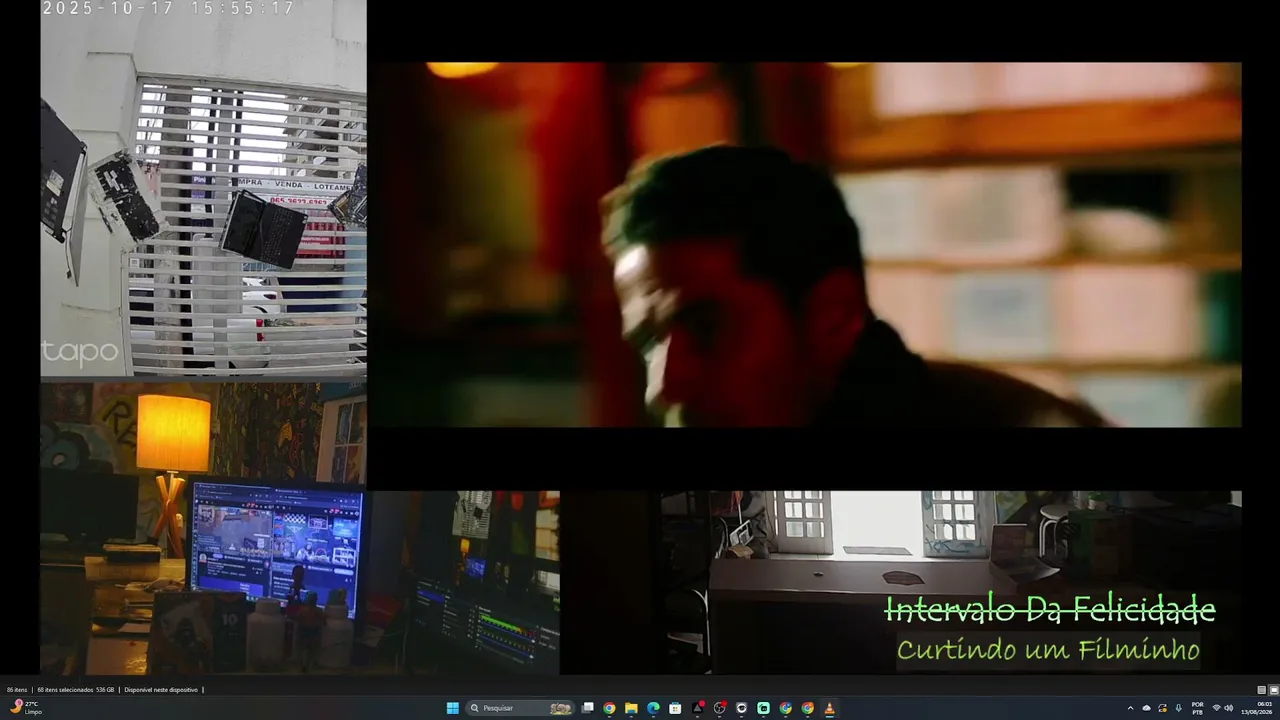
Task: Click the 2025-10-17 camera timestamp
Action: point(168,9)
